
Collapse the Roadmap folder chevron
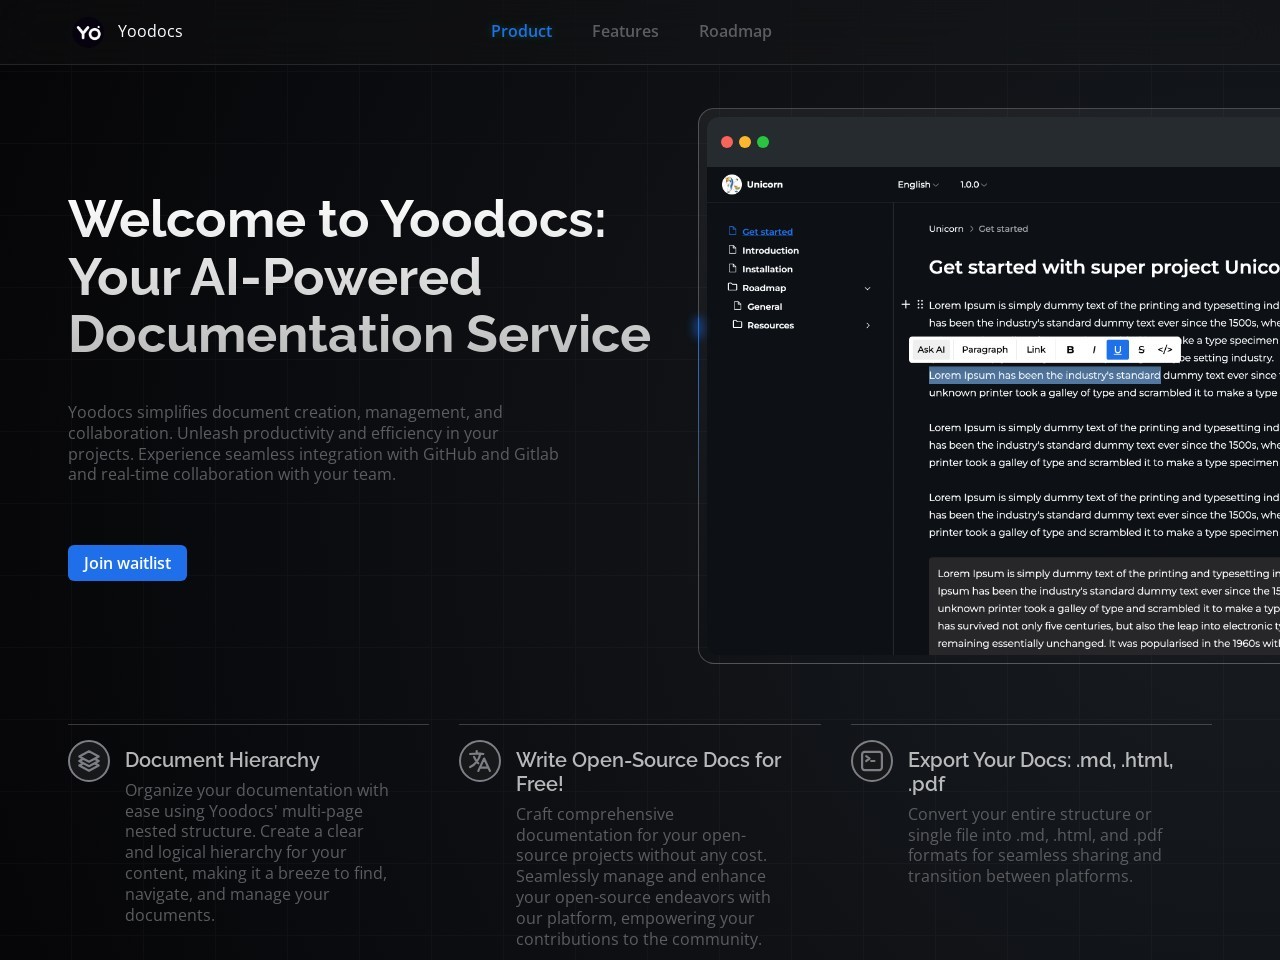(867, 288)
